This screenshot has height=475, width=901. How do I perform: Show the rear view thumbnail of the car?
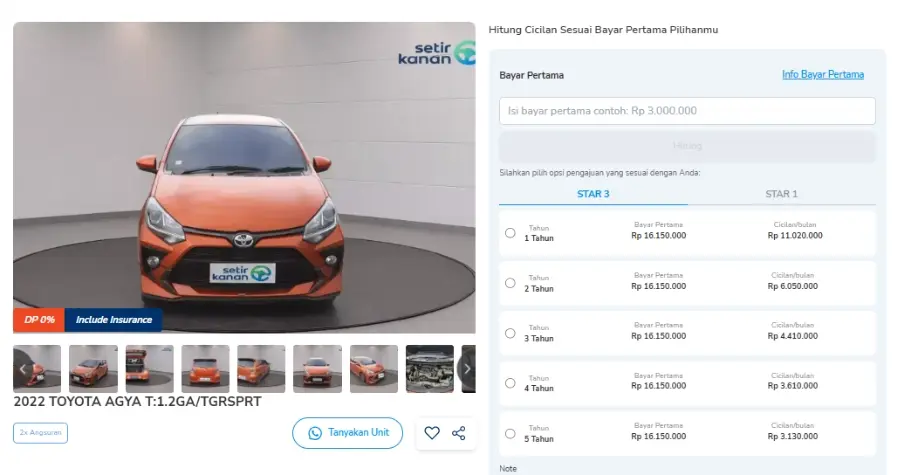pos(205,369)
